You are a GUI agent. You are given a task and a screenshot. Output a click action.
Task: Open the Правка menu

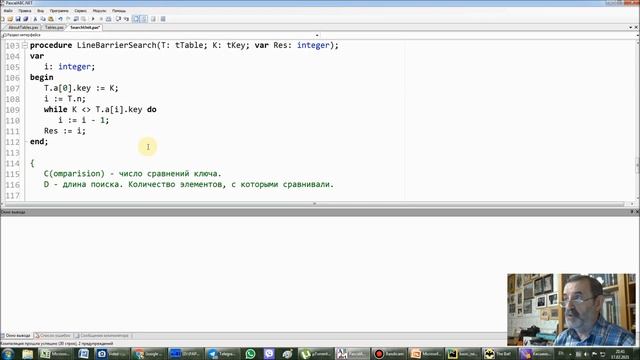tap(25, 11)
